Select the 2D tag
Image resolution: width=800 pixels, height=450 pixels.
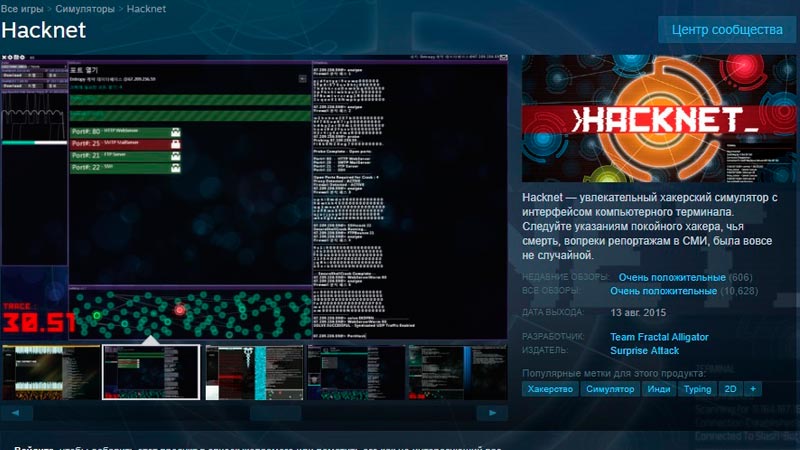click(x=730, y=389)
